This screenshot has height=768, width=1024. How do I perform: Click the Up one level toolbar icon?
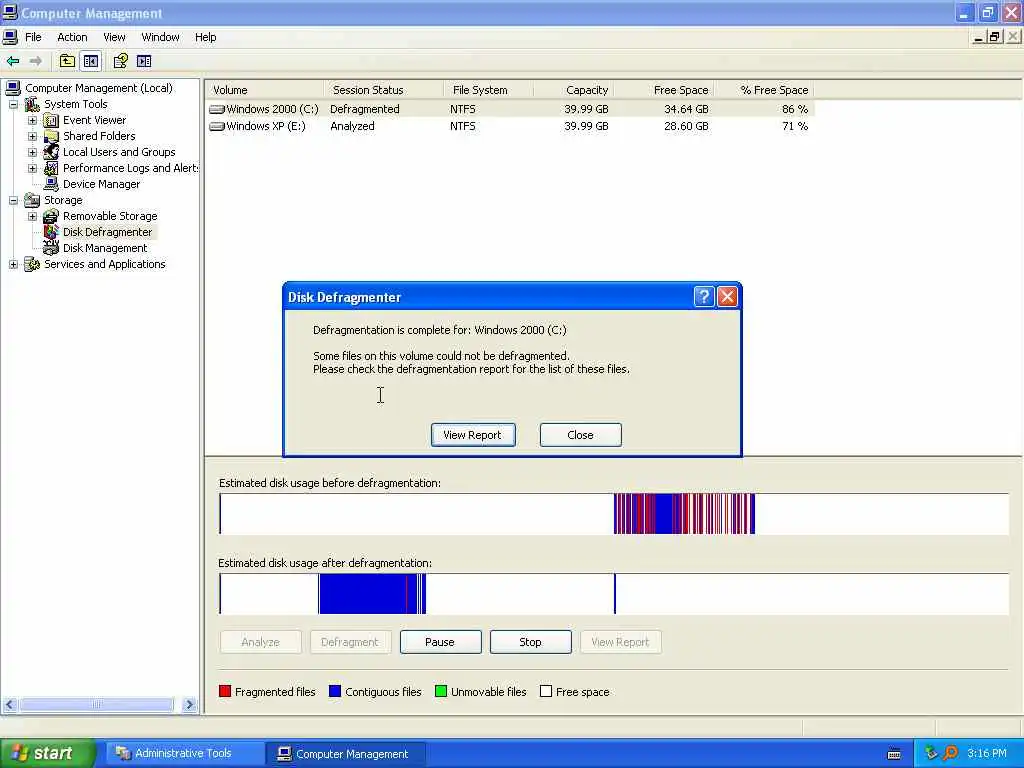67,61
